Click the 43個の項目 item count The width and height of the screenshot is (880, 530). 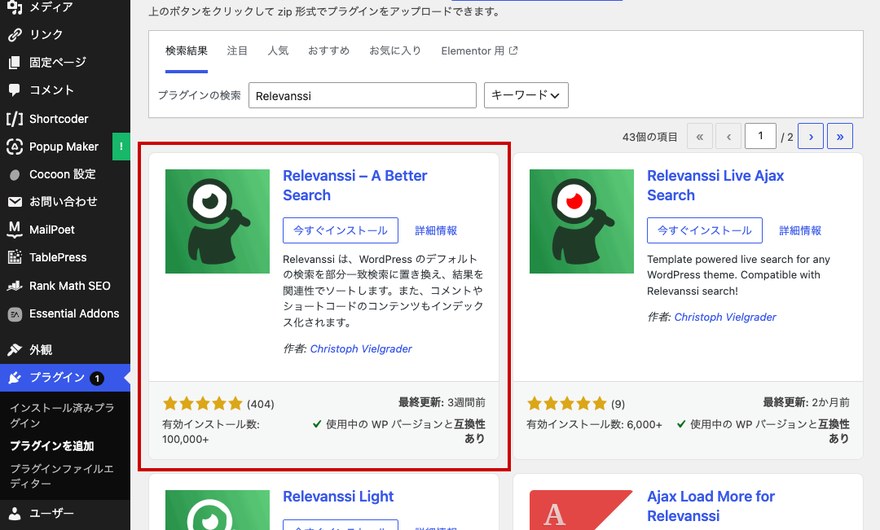click(650, 136)
